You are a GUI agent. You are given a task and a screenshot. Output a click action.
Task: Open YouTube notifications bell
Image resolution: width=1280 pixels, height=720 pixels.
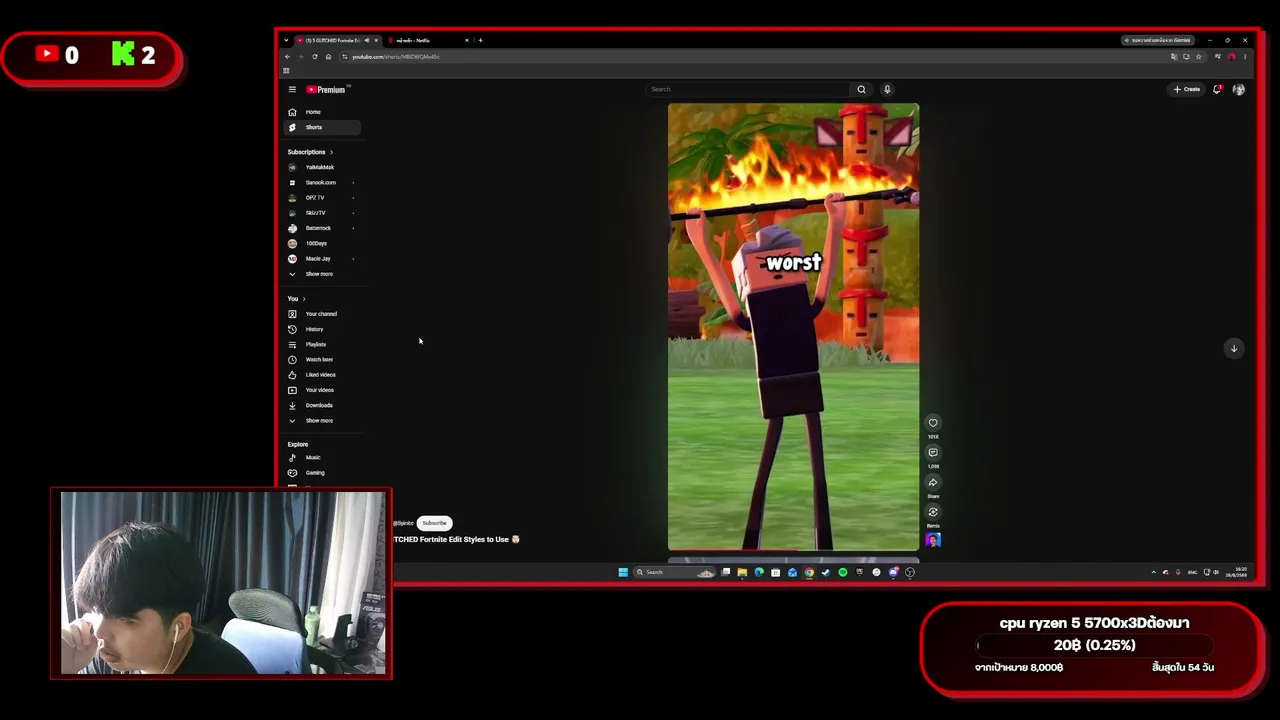click(1217, 89)
